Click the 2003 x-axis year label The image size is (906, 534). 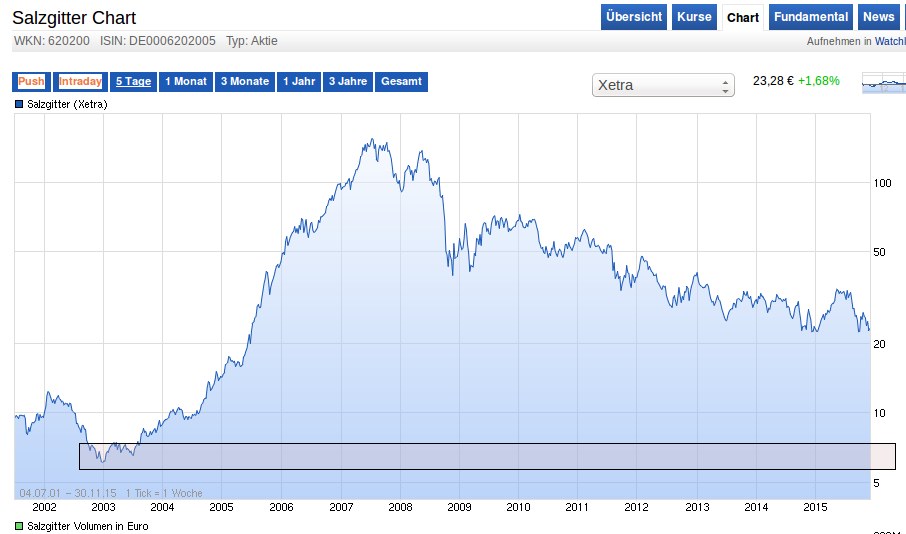coord(103,507)
